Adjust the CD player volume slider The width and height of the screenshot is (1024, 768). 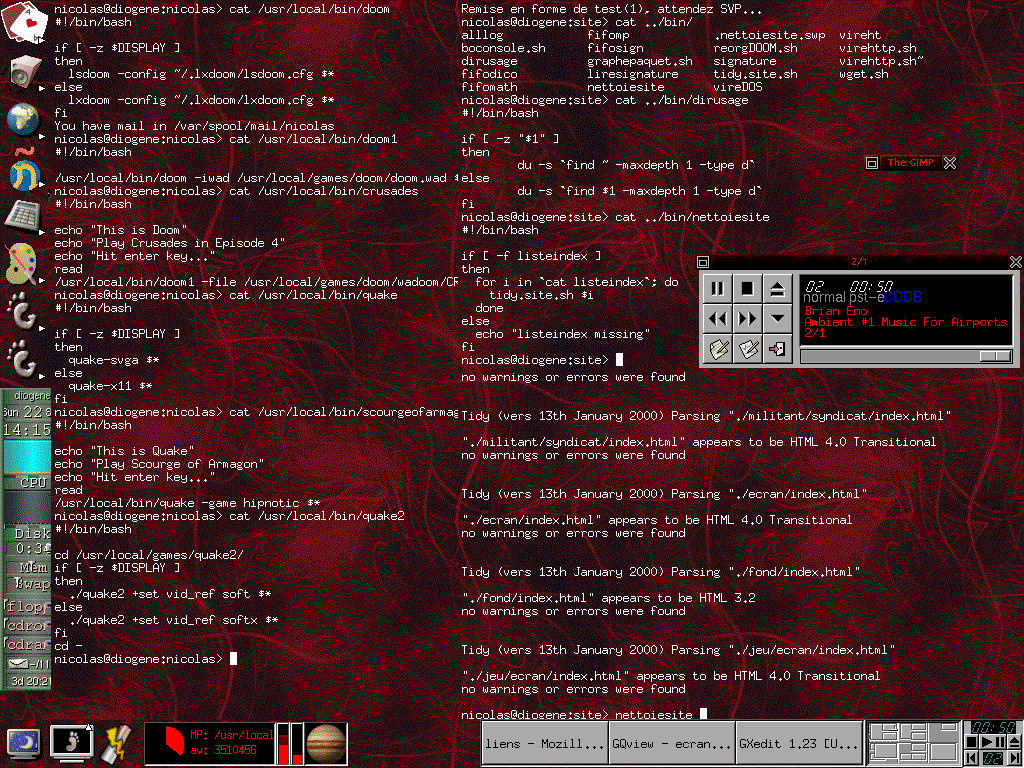tap(994, 356)
